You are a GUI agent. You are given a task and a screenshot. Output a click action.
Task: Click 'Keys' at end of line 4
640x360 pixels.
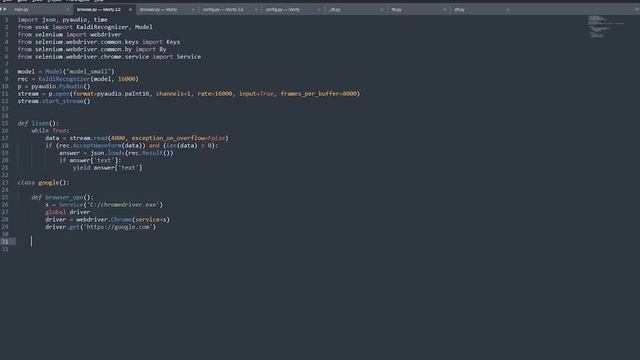[x=173, y=42]
